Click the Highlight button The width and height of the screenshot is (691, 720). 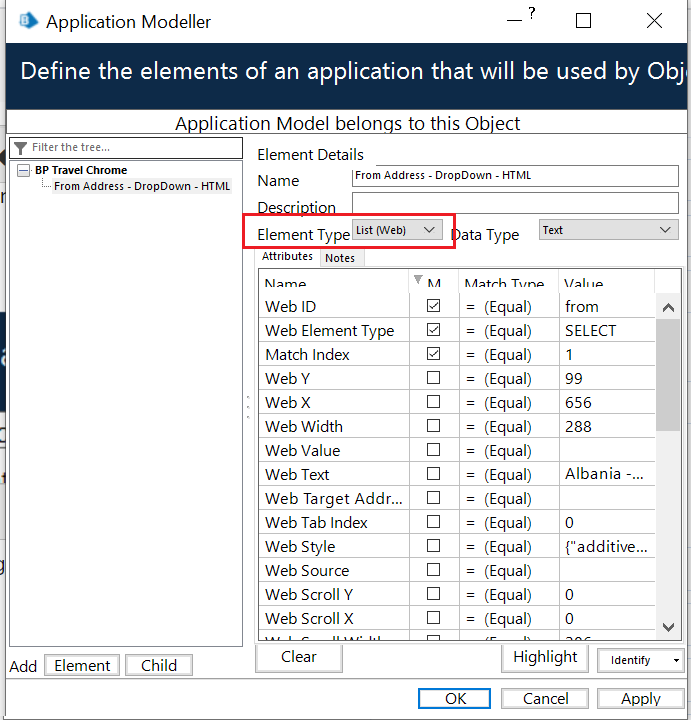click(545, 657)
